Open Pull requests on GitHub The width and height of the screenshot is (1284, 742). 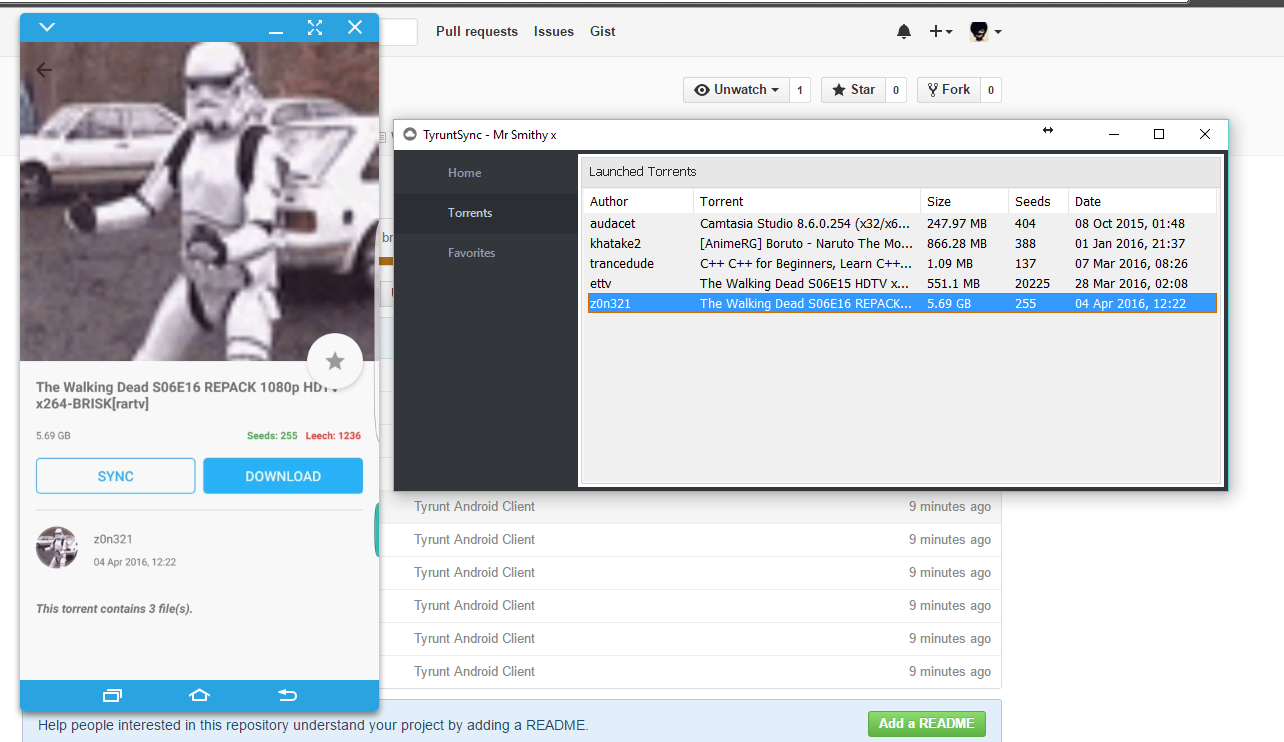[477, 32]
